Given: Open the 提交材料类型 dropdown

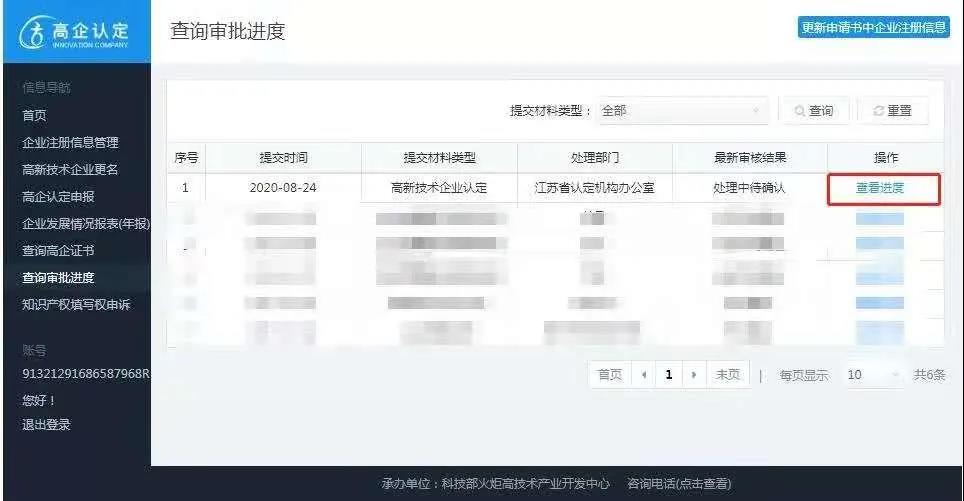Looking at the screenshot, I should (683, 111).
